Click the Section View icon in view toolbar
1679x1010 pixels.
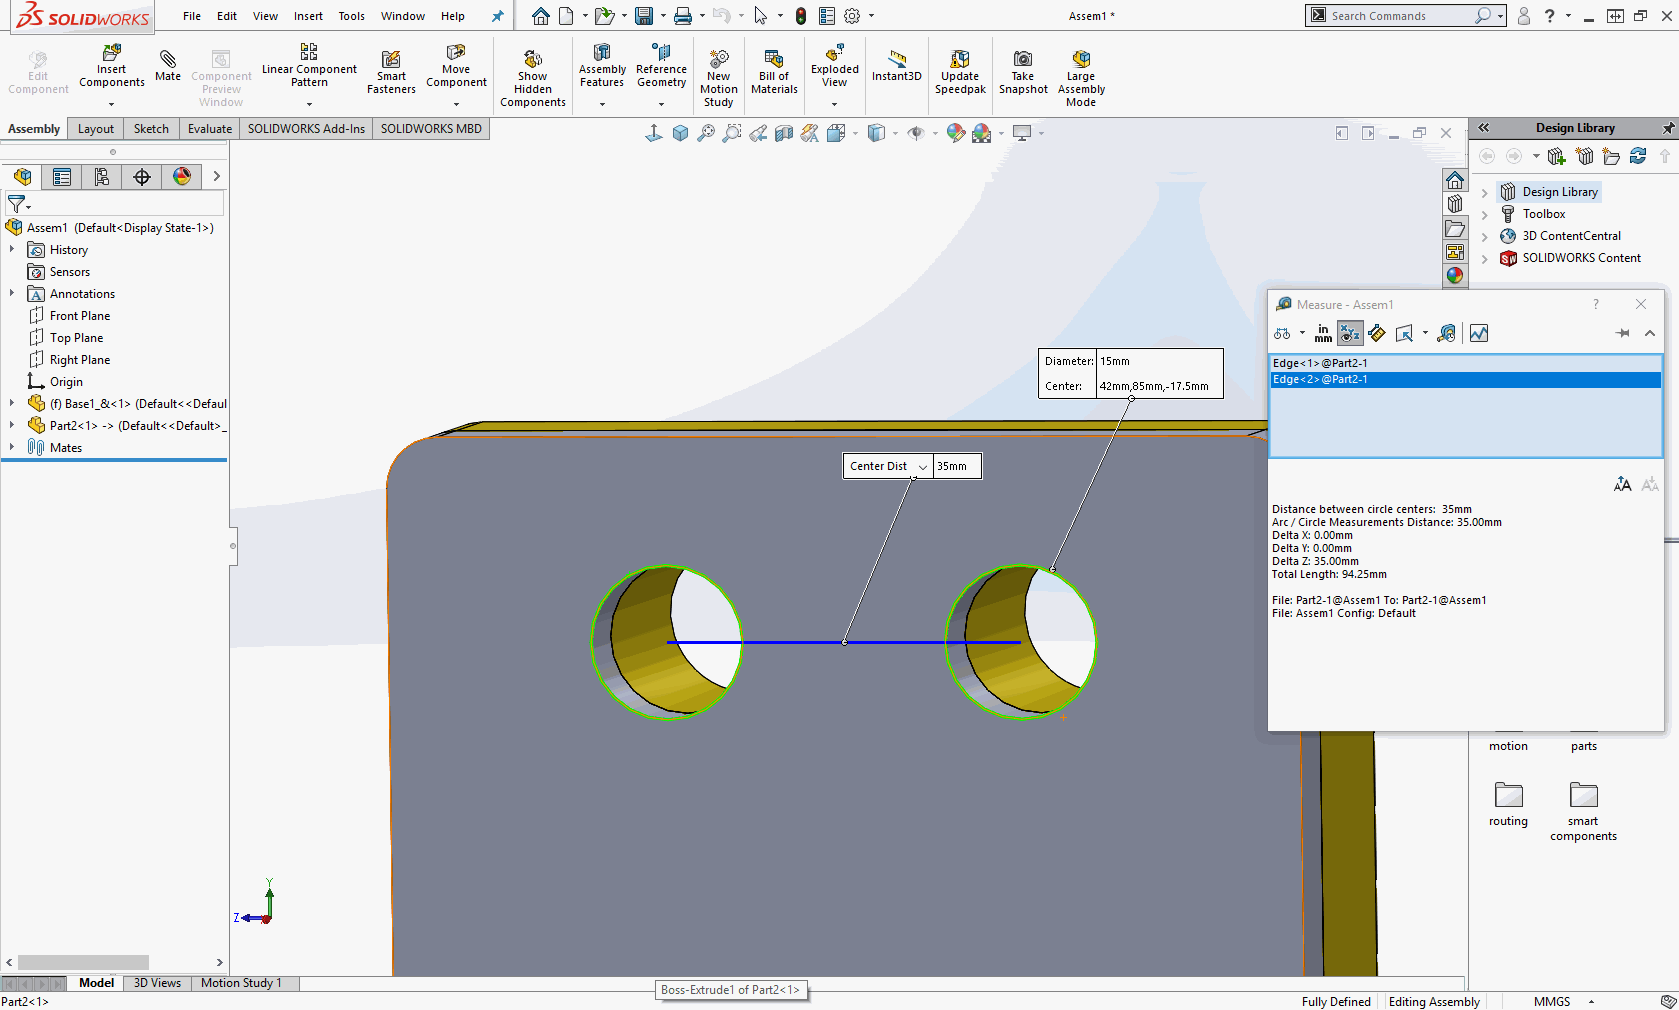(784, 133)
